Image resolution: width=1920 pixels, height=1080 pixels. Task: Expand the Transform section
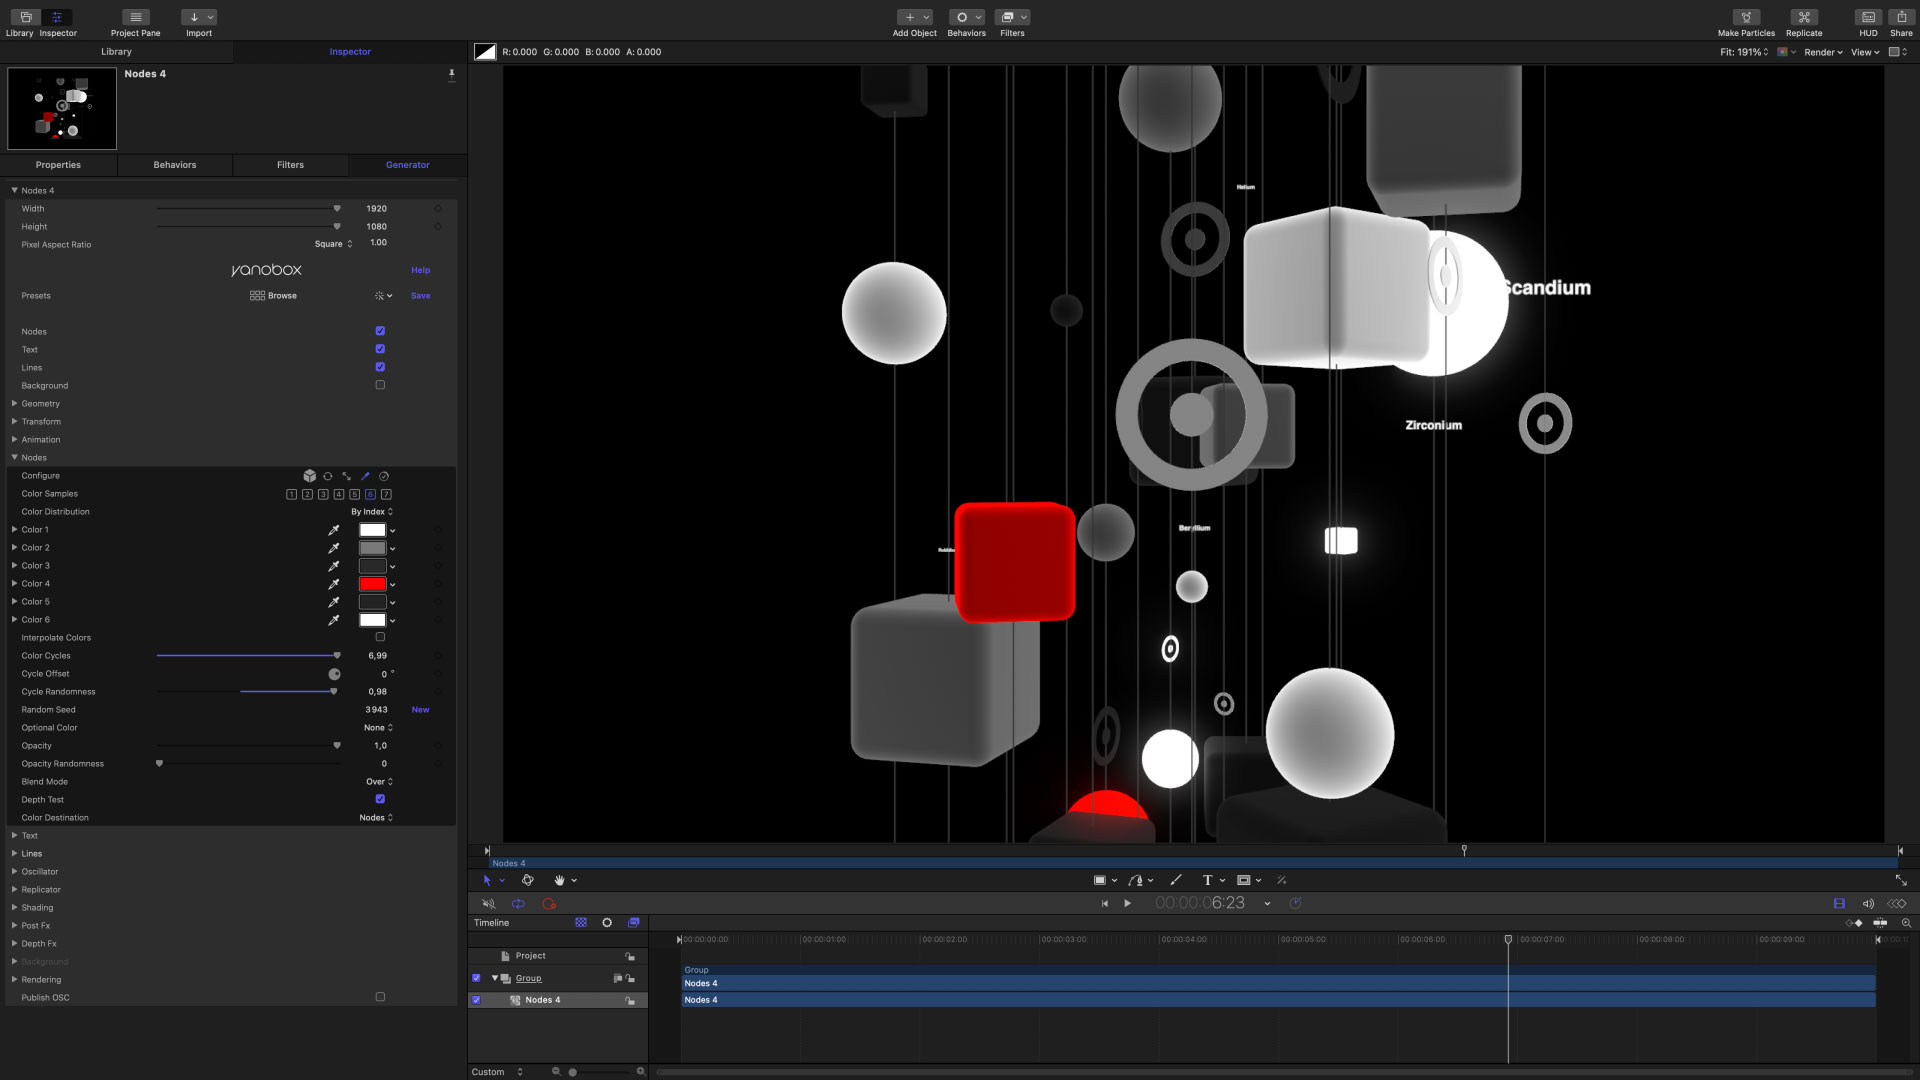[14, 422]
